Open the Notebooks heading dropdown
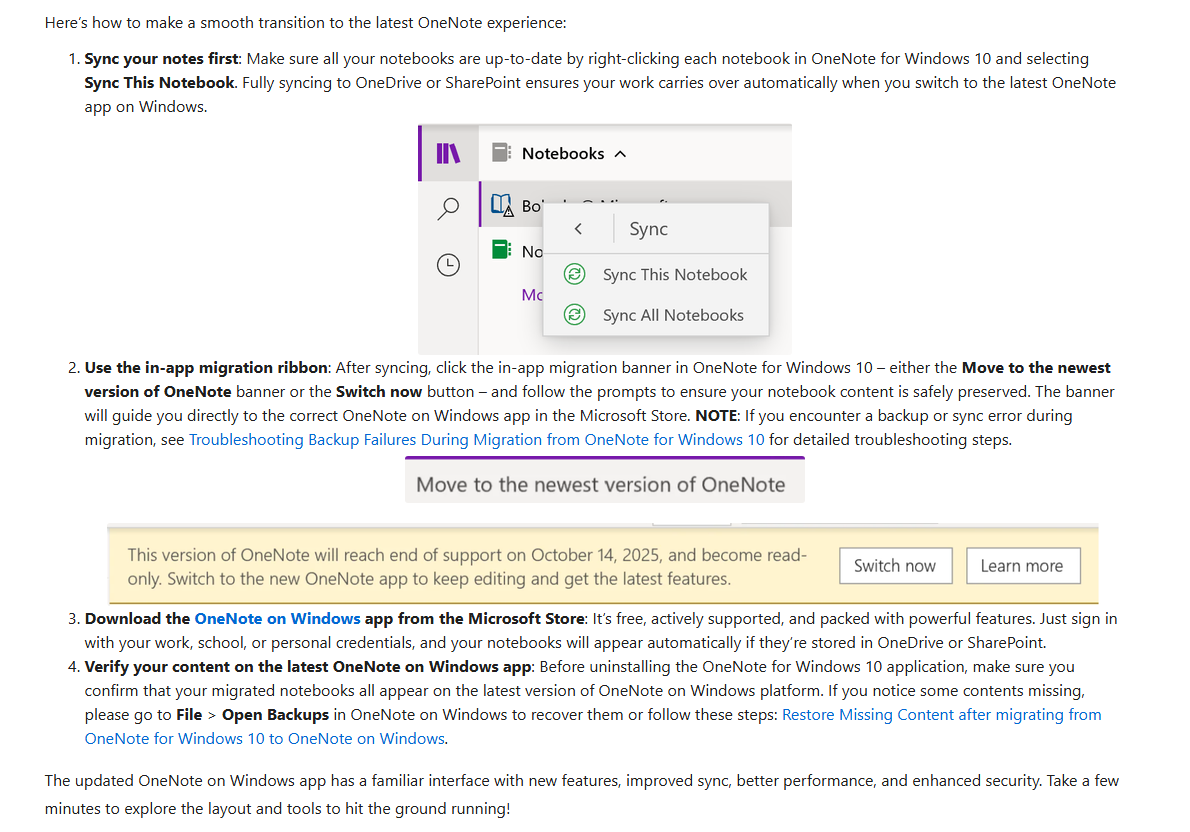This screenshot has height=832, width=1190. coord(563,153)
